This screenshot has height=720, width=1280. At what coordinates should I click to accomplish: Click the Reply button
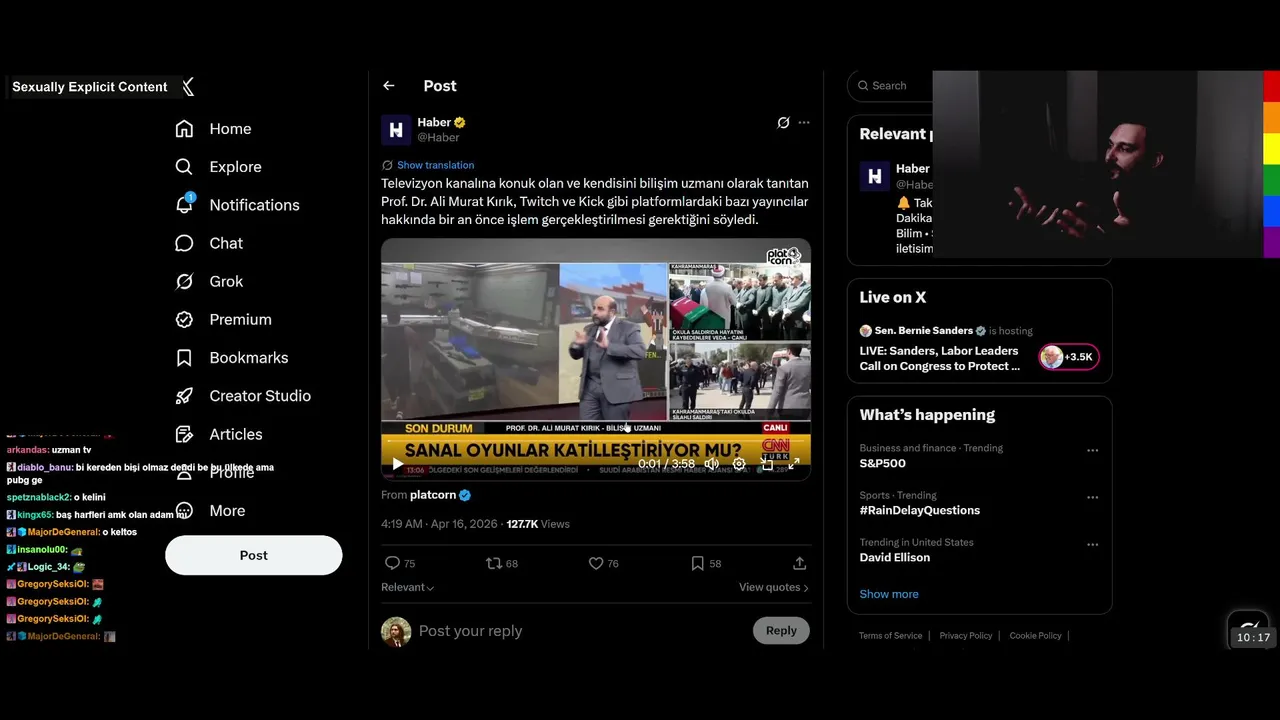(781, 631)
